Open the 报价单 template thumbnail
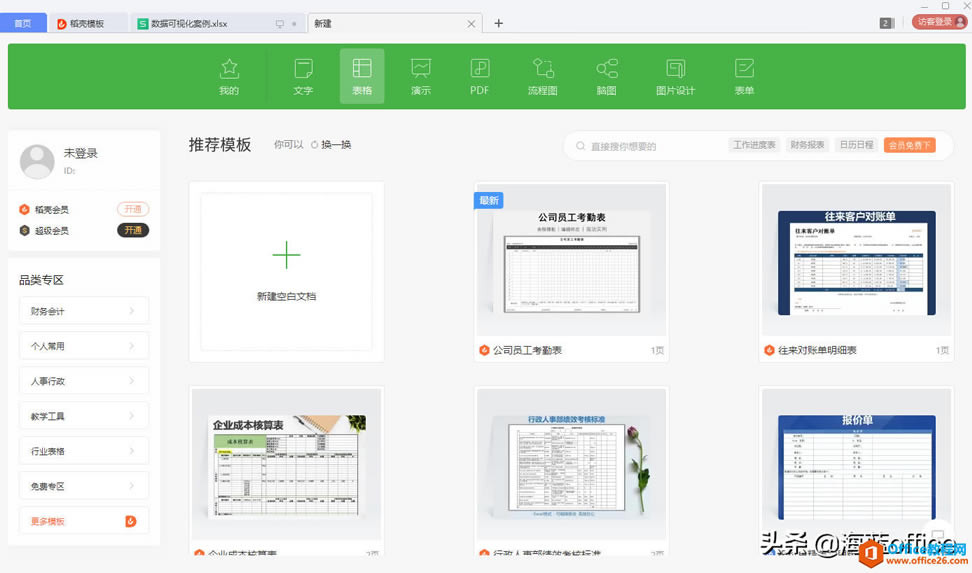Image resolution: width=972 pixels, height=573 pixels. 857,464
